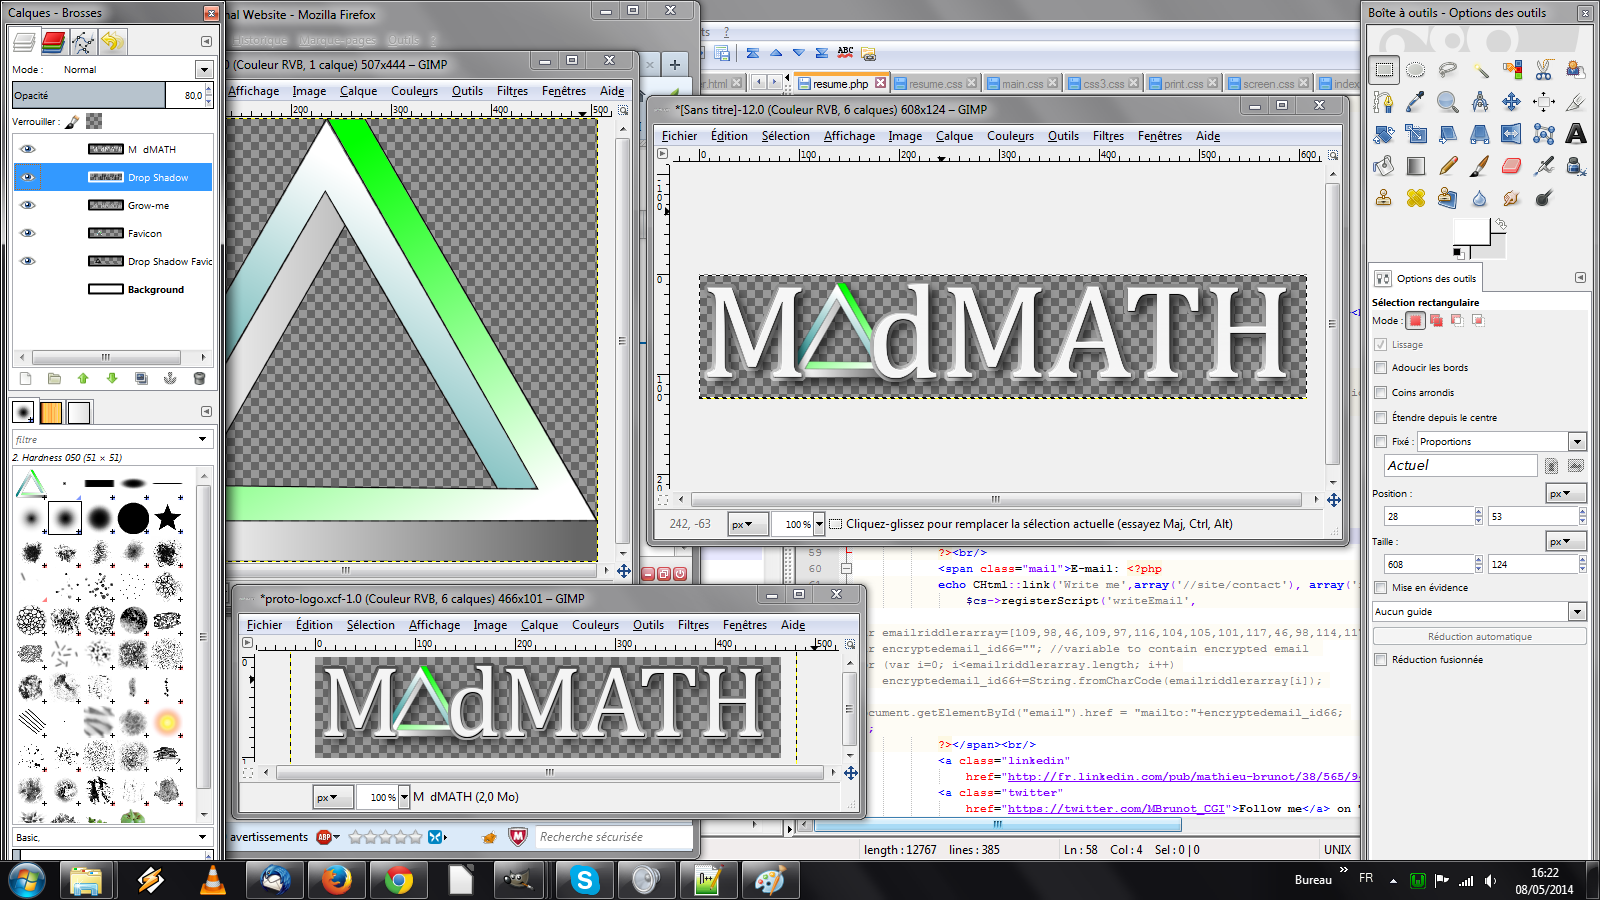Open Skype from the Windows taskbar
This screenshot has height=900, width=1600.
tap(584, 880)
